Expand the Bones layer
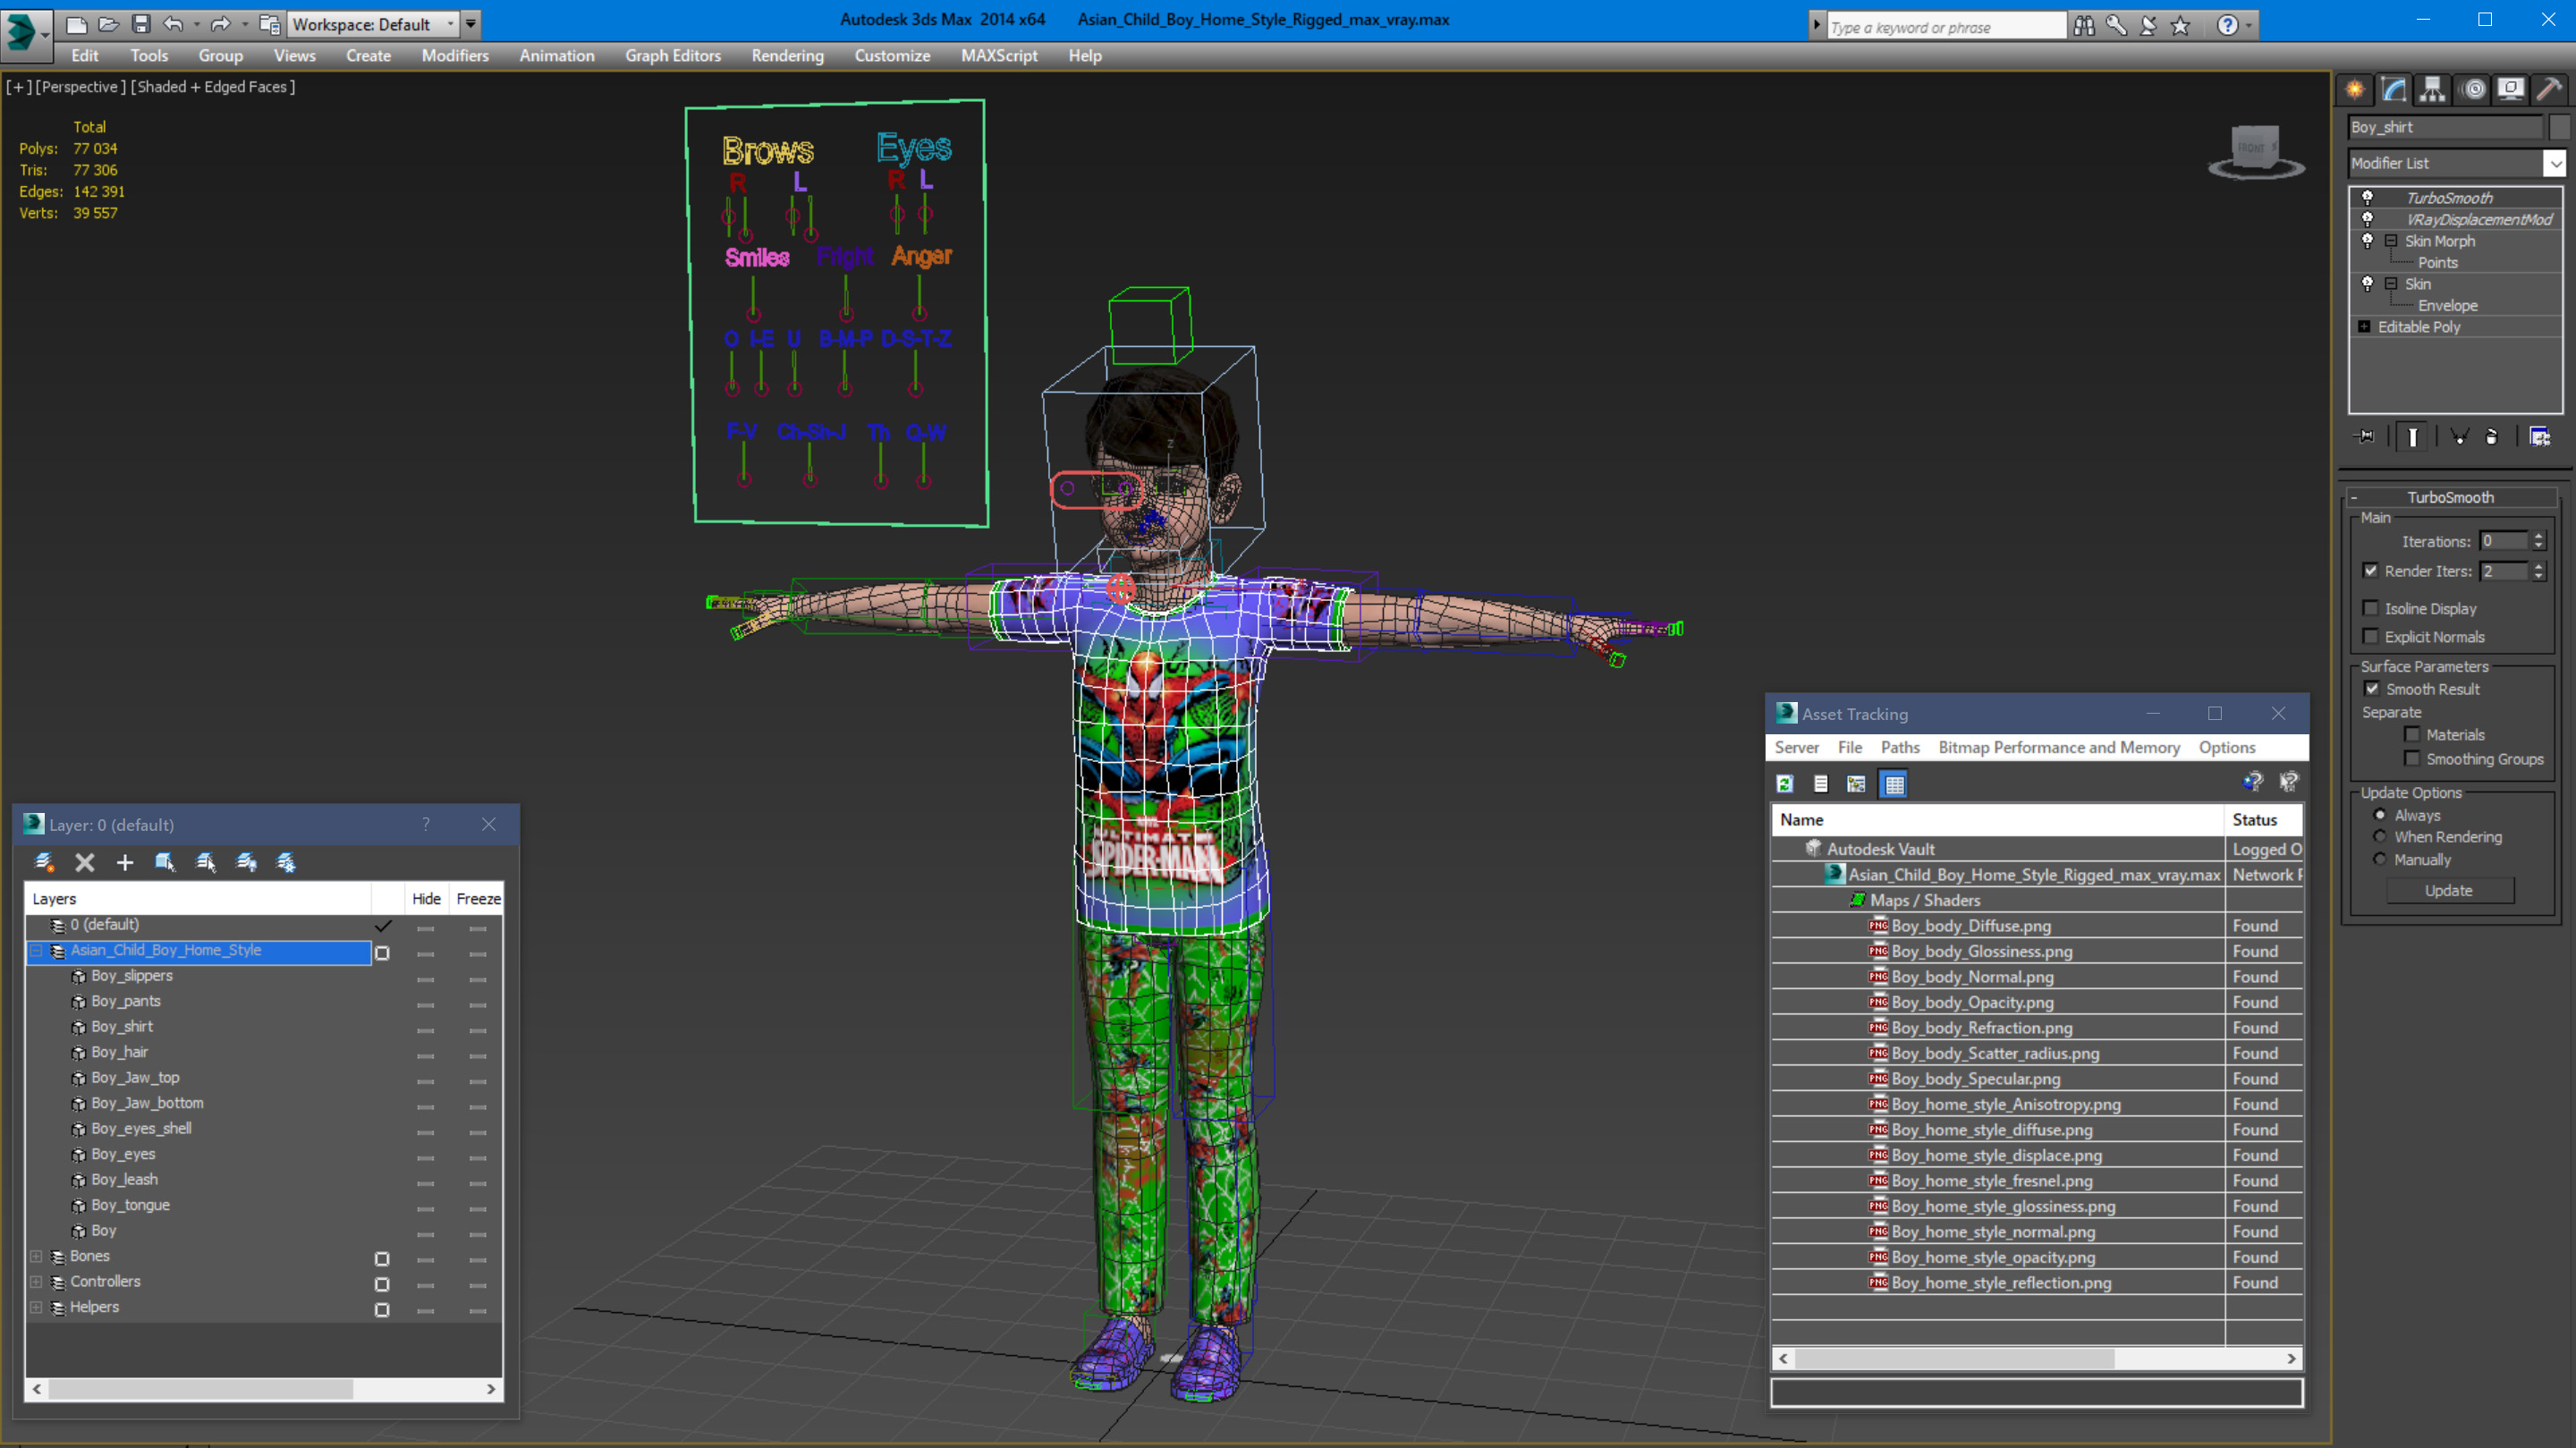 (x=37, y=1256)
